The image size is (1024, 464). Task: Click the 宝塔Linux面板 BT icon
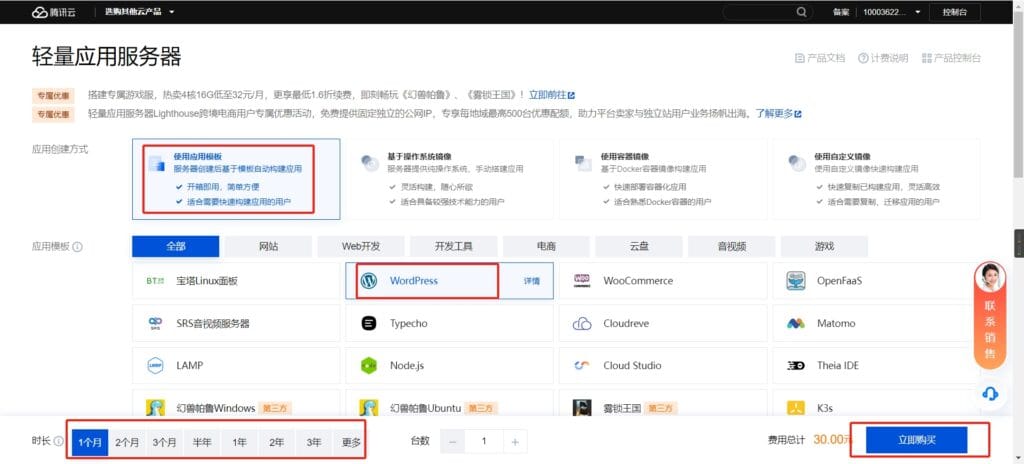(155, 281)
